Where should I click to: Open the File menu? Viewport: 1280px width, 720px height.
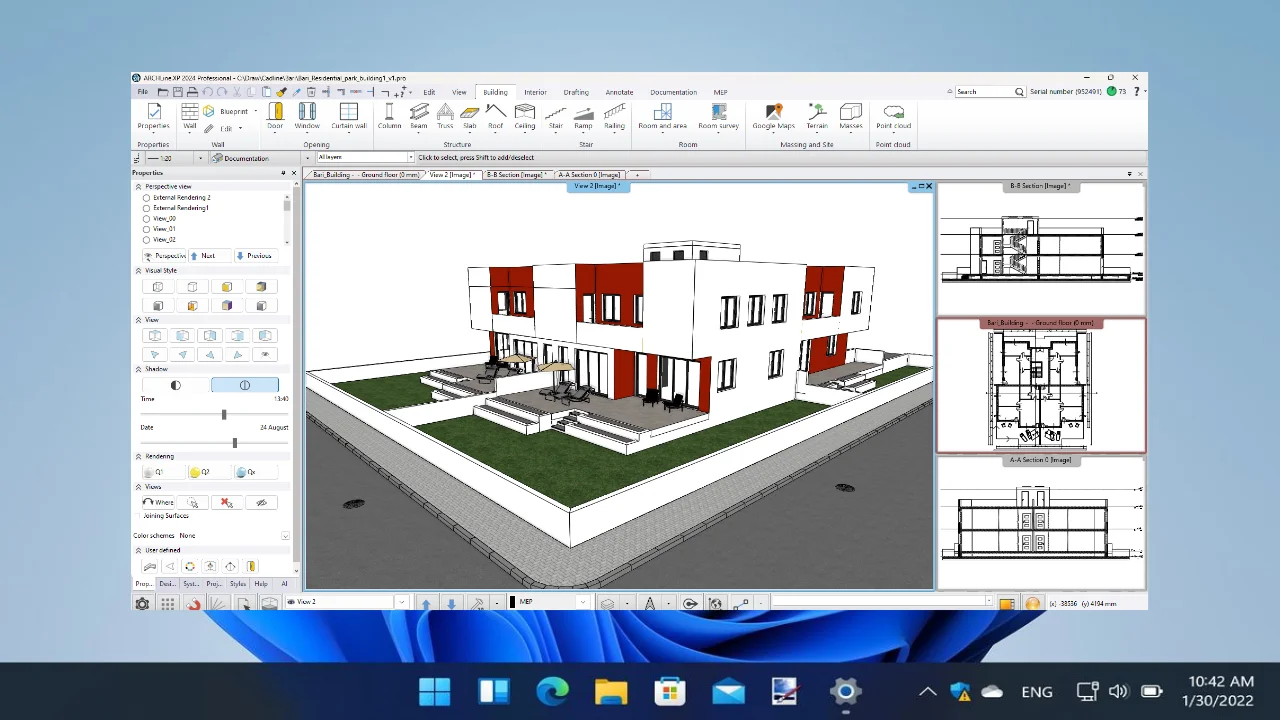point(143,92)
